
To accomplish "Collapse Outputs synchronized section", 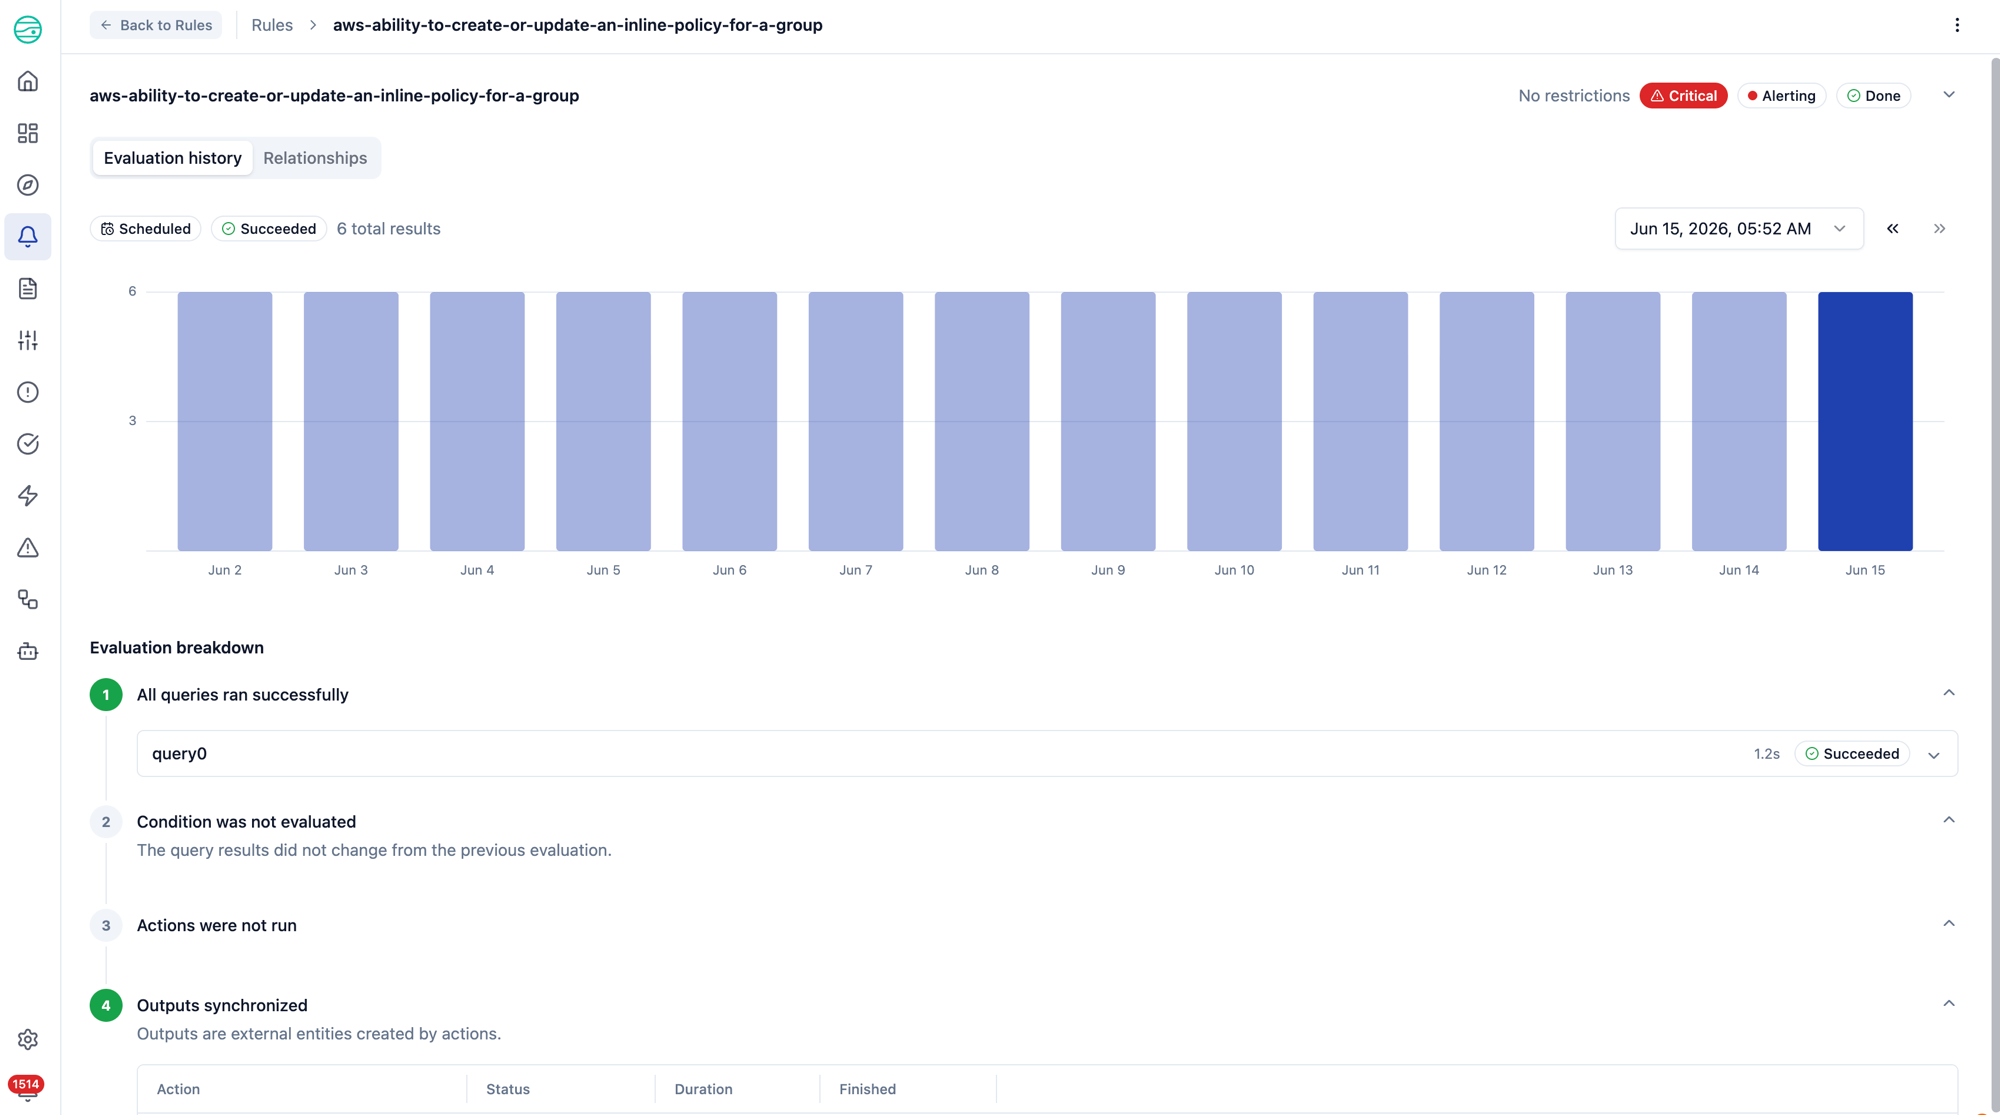I will 1949,1004.
